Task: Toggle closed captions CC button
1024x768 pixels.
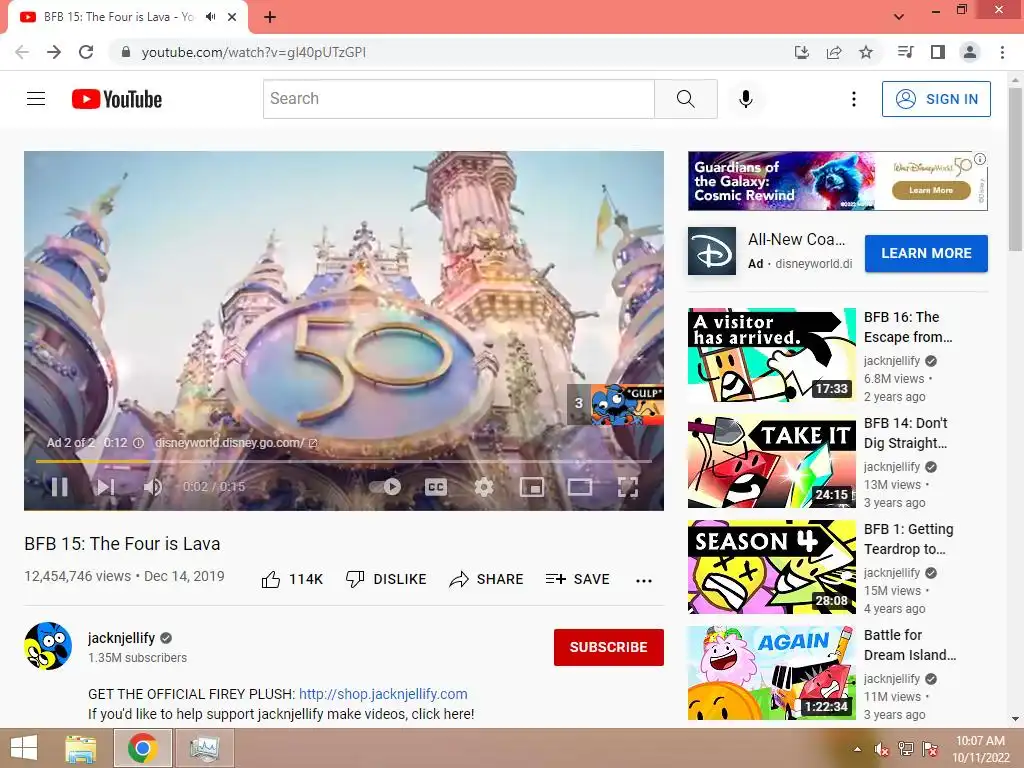Action: coord(436,487)
